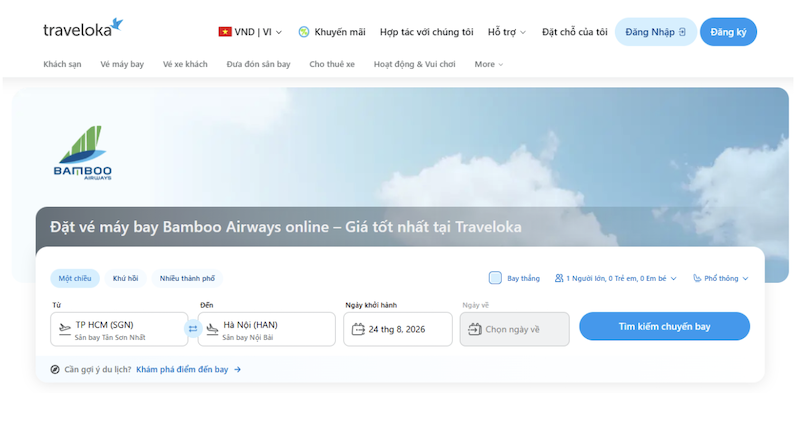Image resolution: width=800 pixels, height=424 pixels.
Task: Click the Chọn ngày về field
Action: point(514,329)
